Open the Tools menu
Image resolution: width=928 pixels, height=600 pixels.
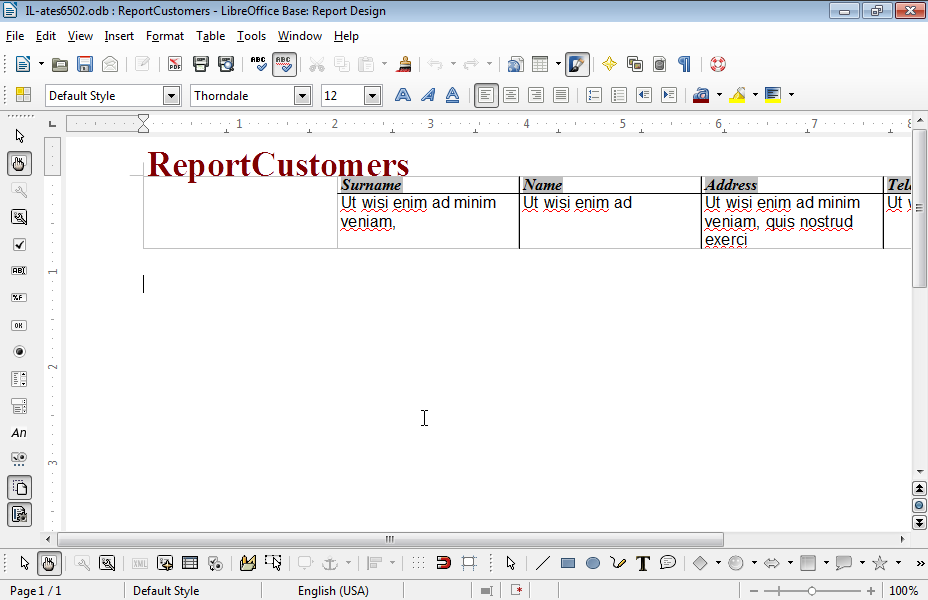coord(251,36)
